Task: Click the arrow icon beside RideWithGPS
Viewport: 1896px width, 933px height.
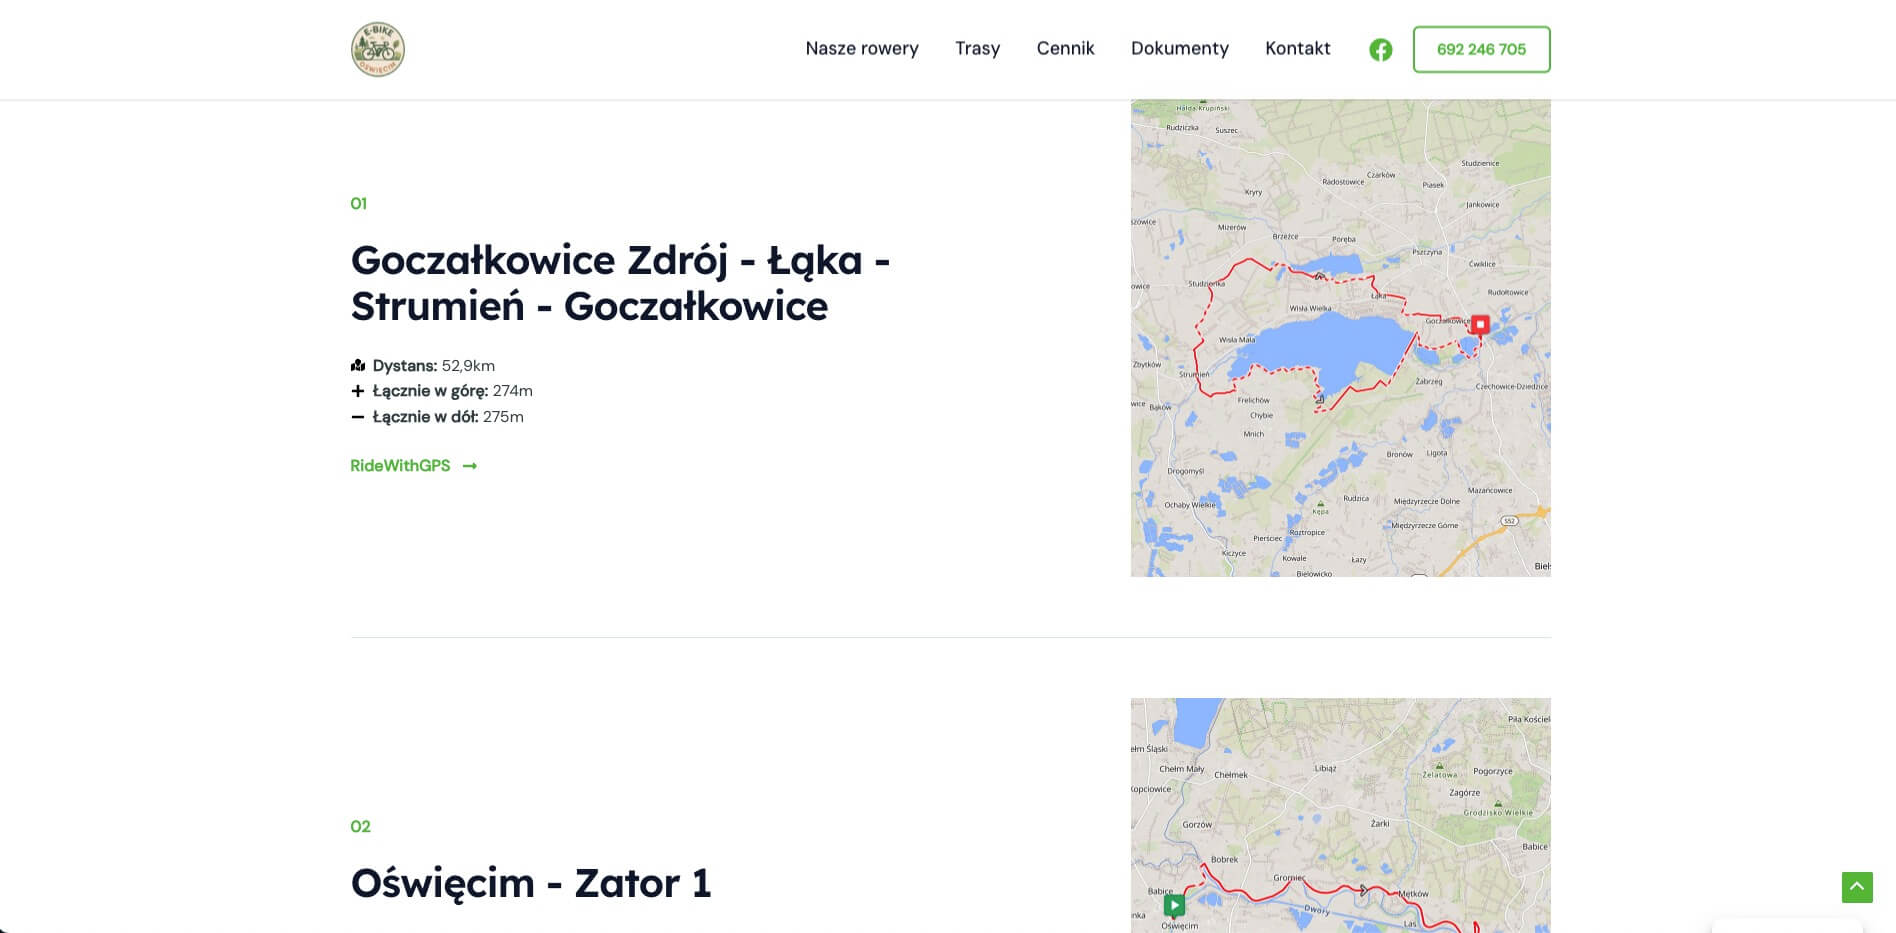Action: (470, 466)
